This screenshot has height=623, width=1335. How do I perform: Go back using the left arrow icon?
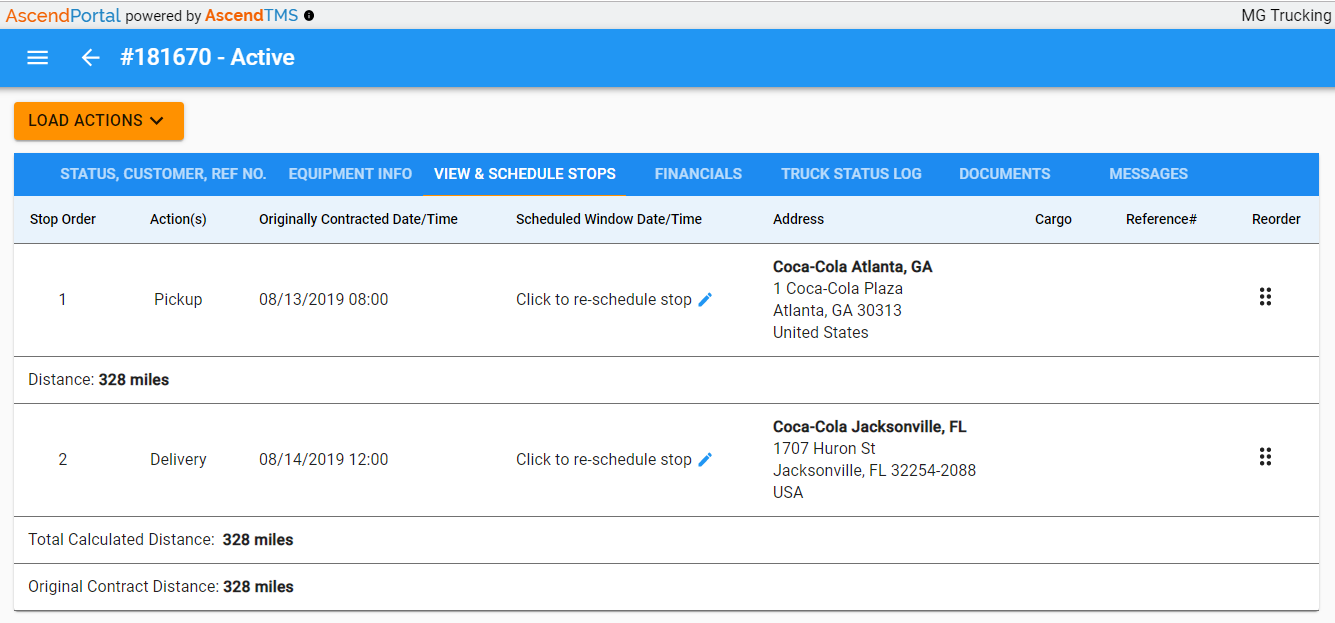pos(91,58)
